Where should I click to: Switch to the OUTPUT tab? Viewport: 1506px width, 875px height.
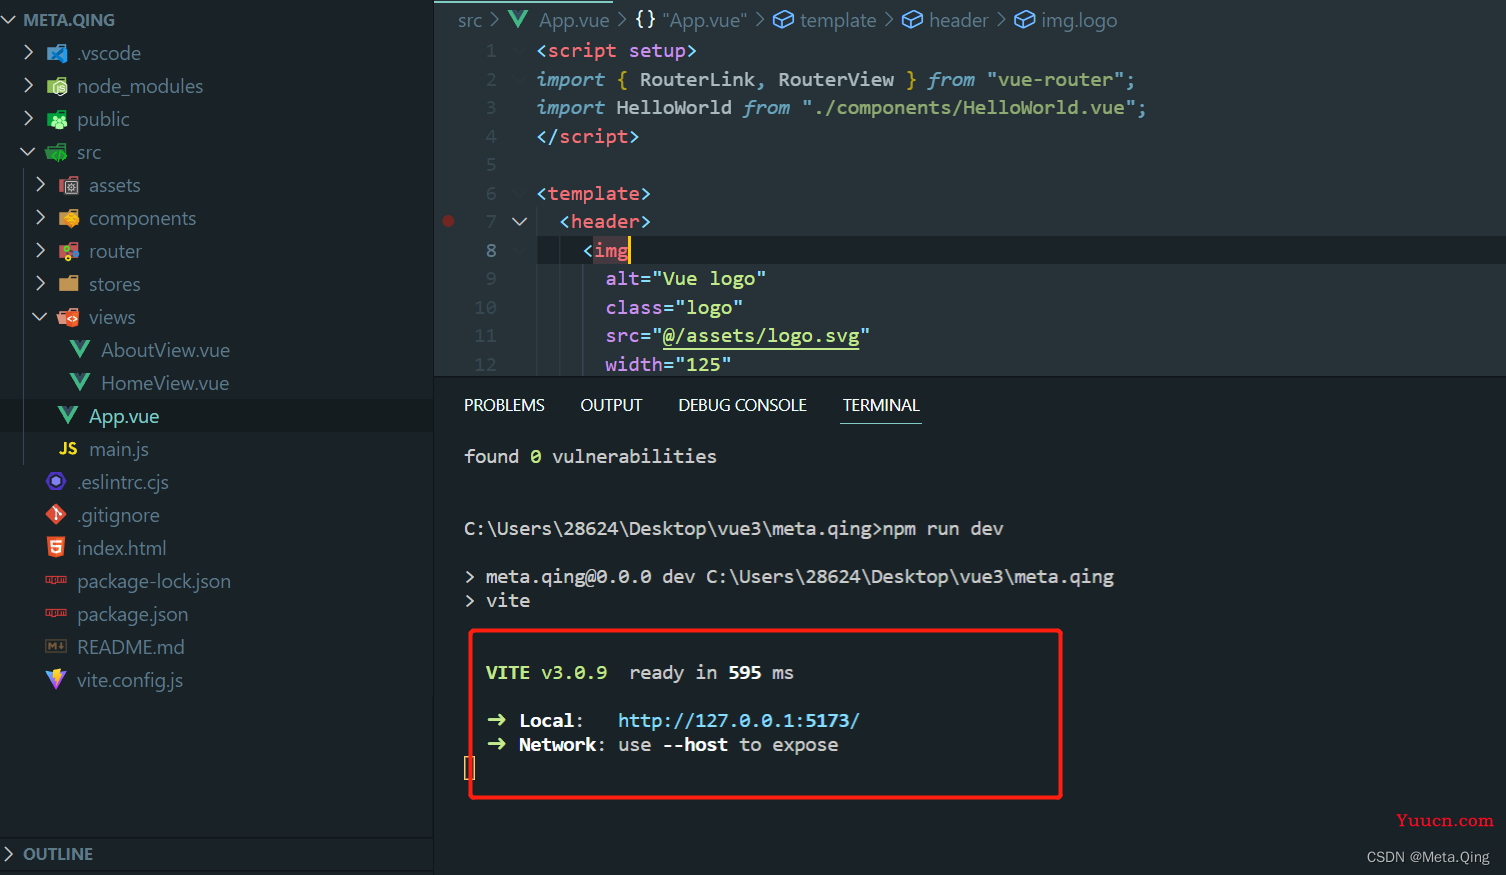pos(611,405)
